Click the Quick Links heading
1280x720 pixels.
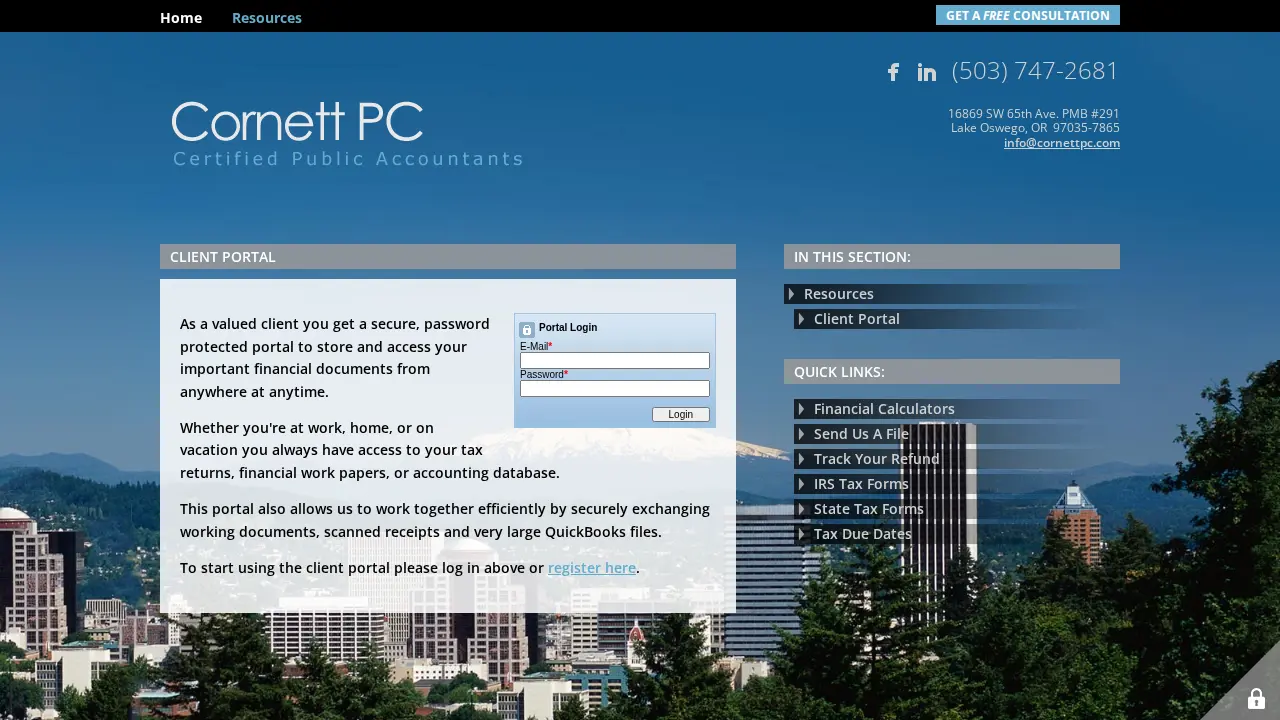(952, 372)
